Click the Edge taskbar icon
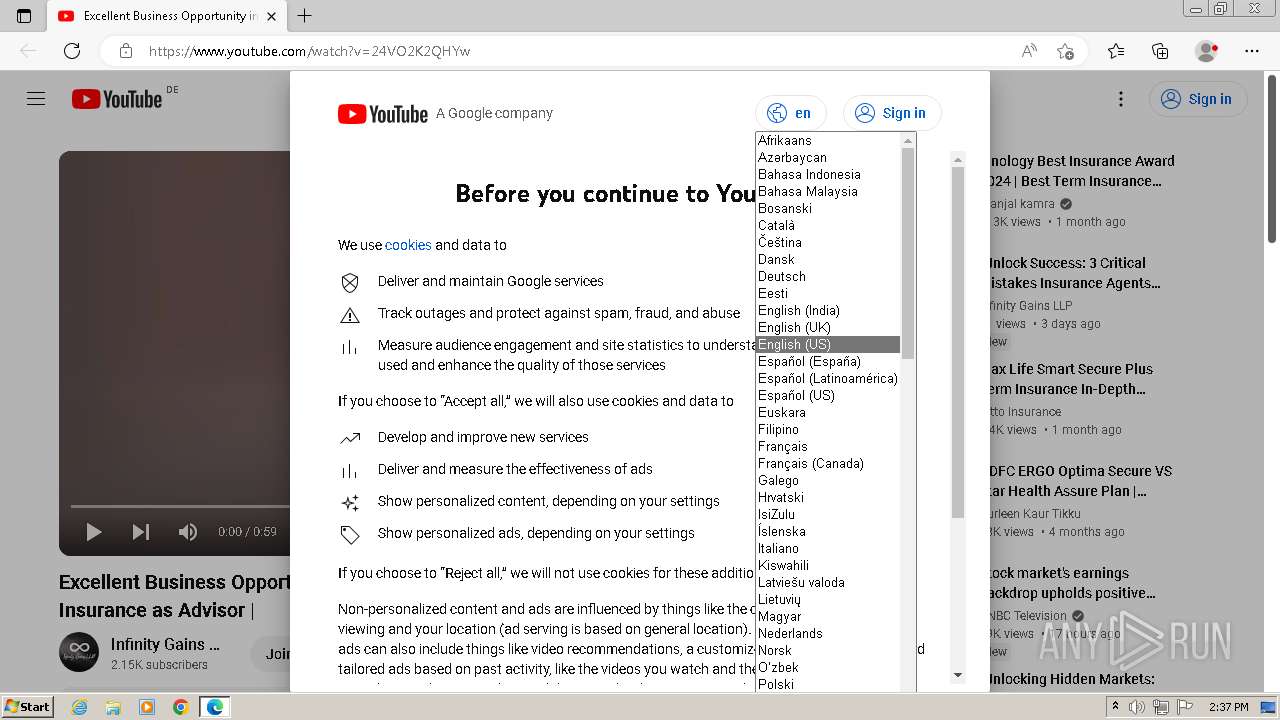The image size is (1280, 720). [215, 707]
